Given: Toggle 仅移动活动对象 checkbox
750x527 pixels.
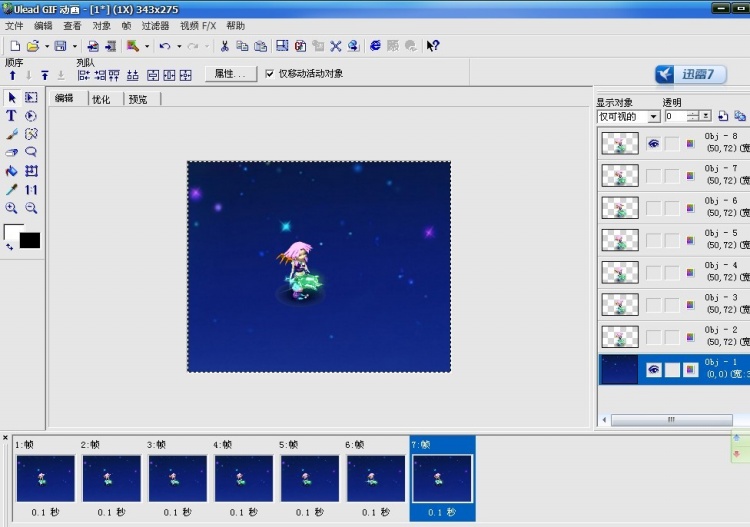Looking at the screenshot, I should [270, 73].
